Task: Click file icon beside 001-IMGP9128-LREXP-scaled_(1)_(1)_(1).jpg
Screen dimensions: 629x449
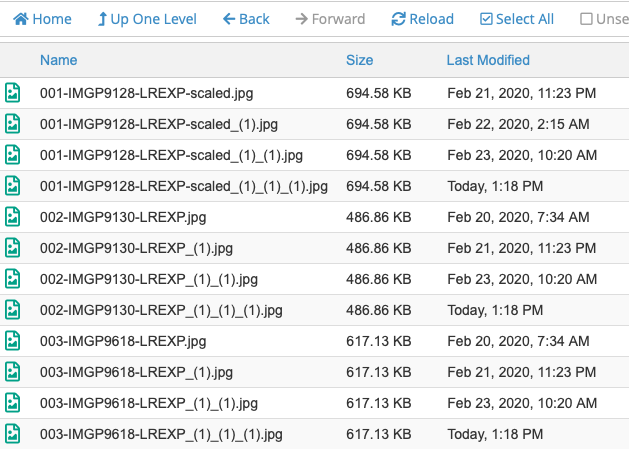Action: (13, 186)
